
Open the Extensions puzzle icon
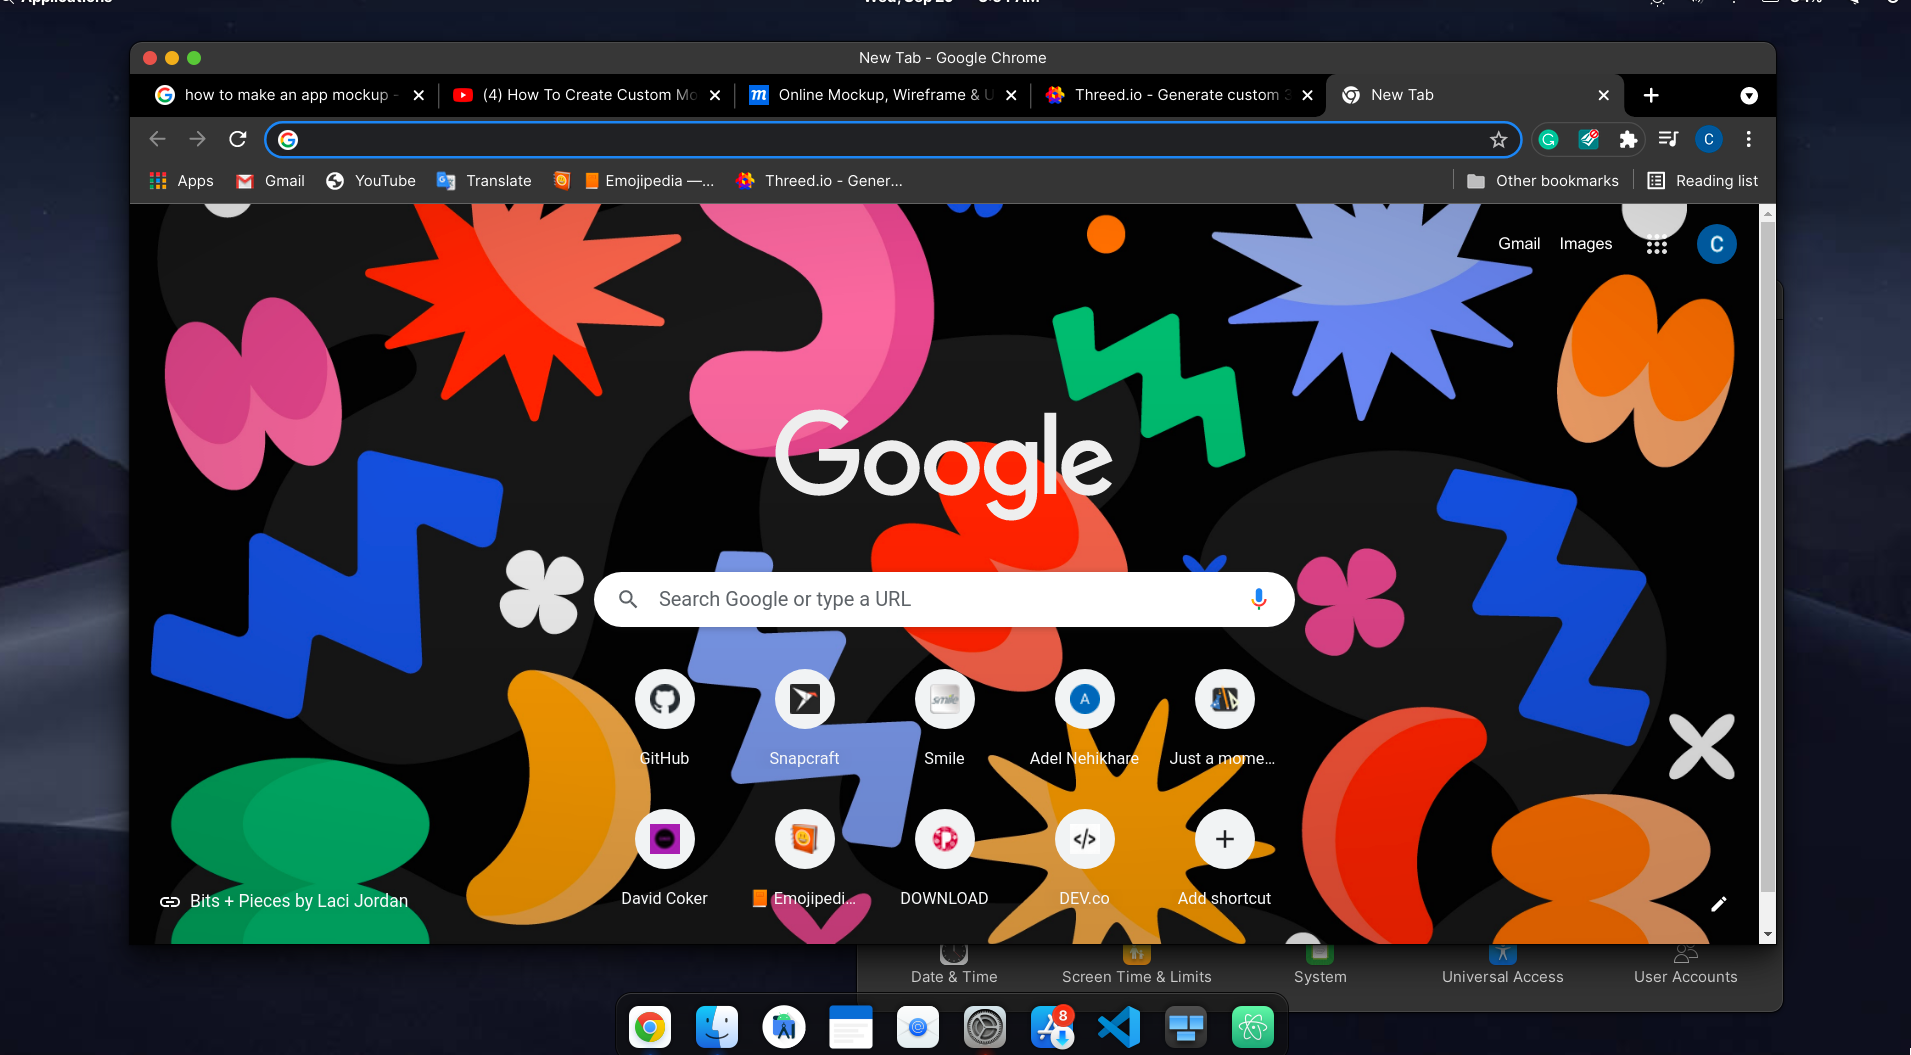tap(1628, 140)
